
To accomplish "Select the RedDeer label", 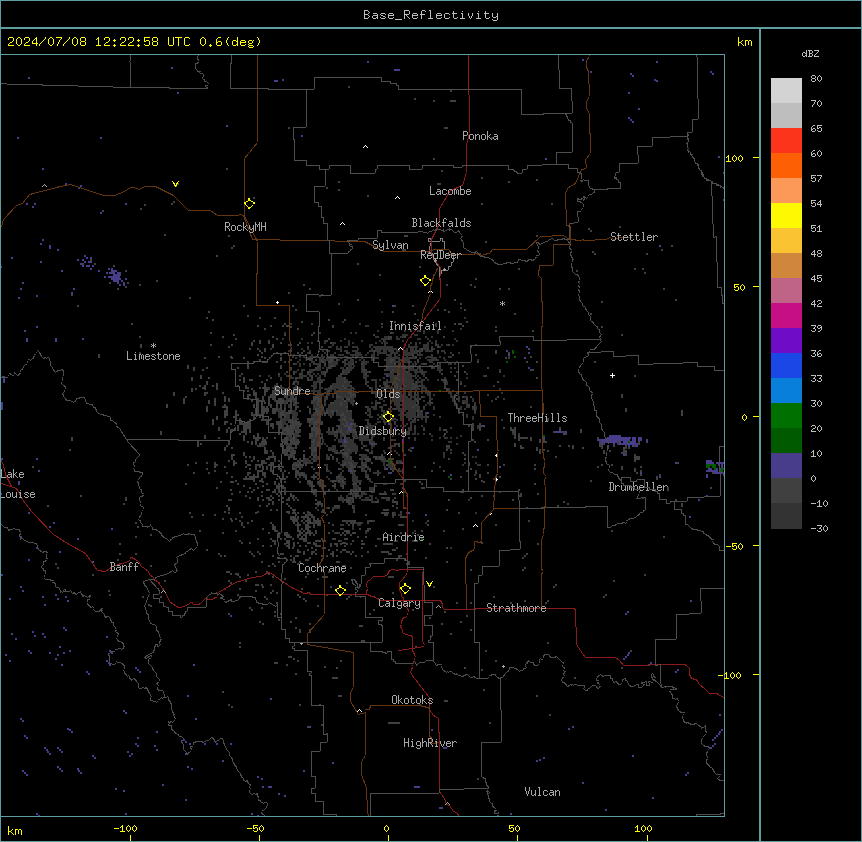I will (x=440, y=255).
